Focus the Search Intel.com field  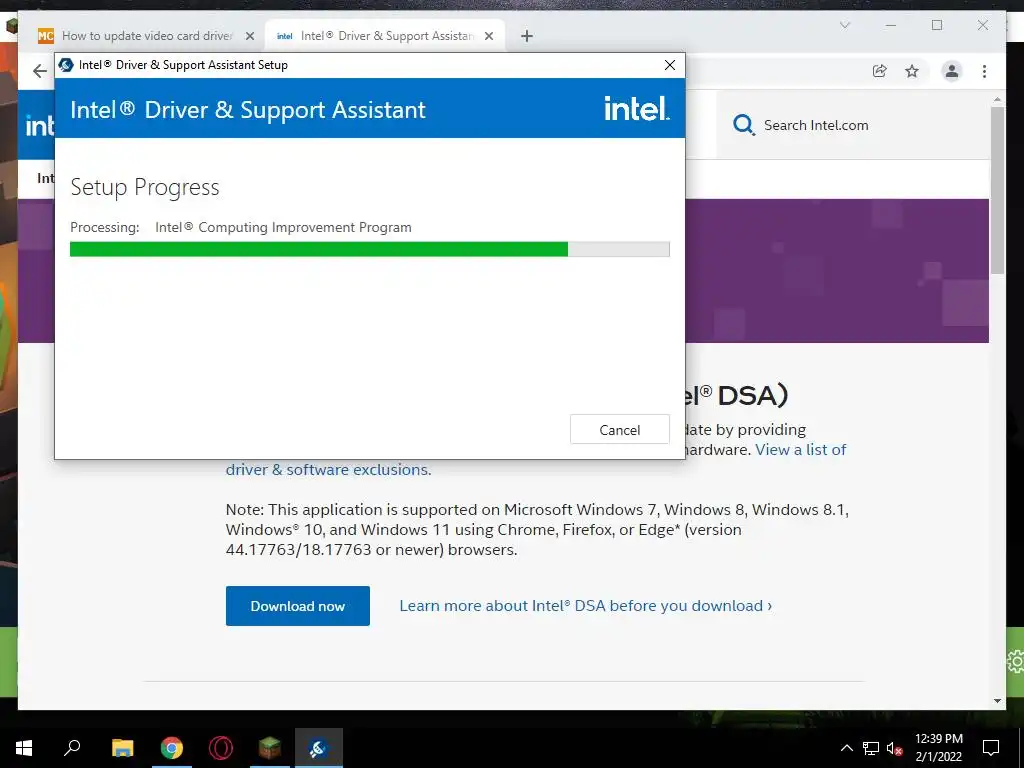click(x=852, y=125)
